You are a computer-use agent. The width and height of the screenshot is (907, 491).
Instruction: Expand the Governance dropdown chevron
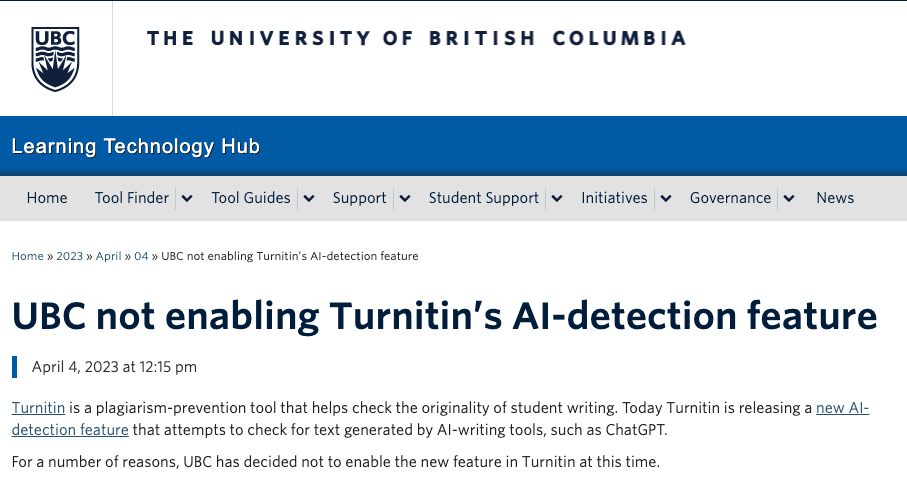tap(789, 198)
